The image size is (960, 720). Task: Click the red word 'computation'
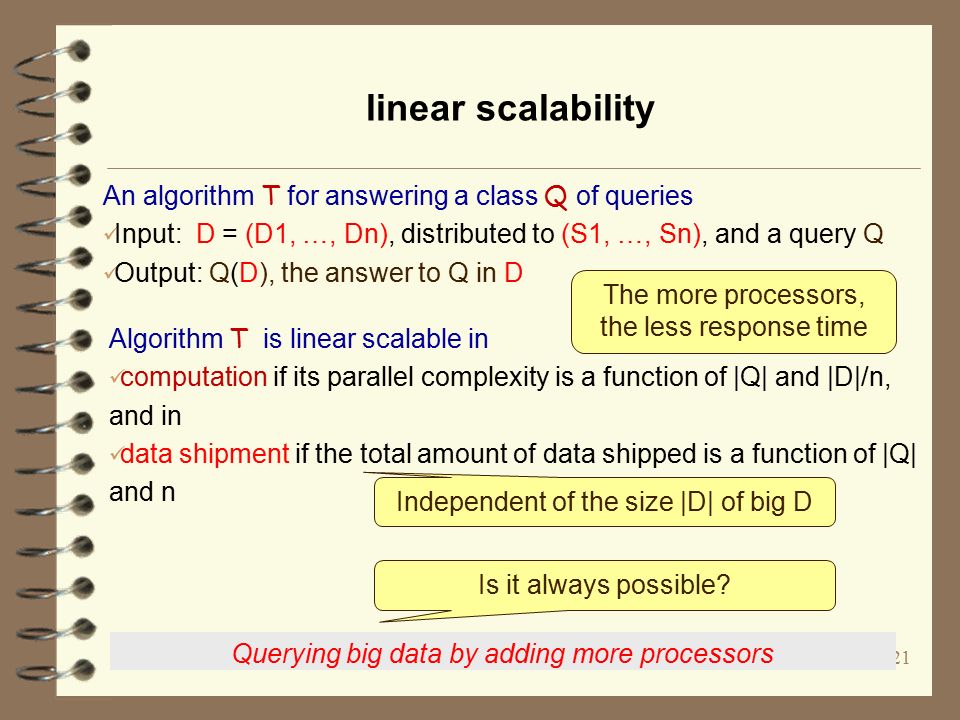click(x=193, y=377)
